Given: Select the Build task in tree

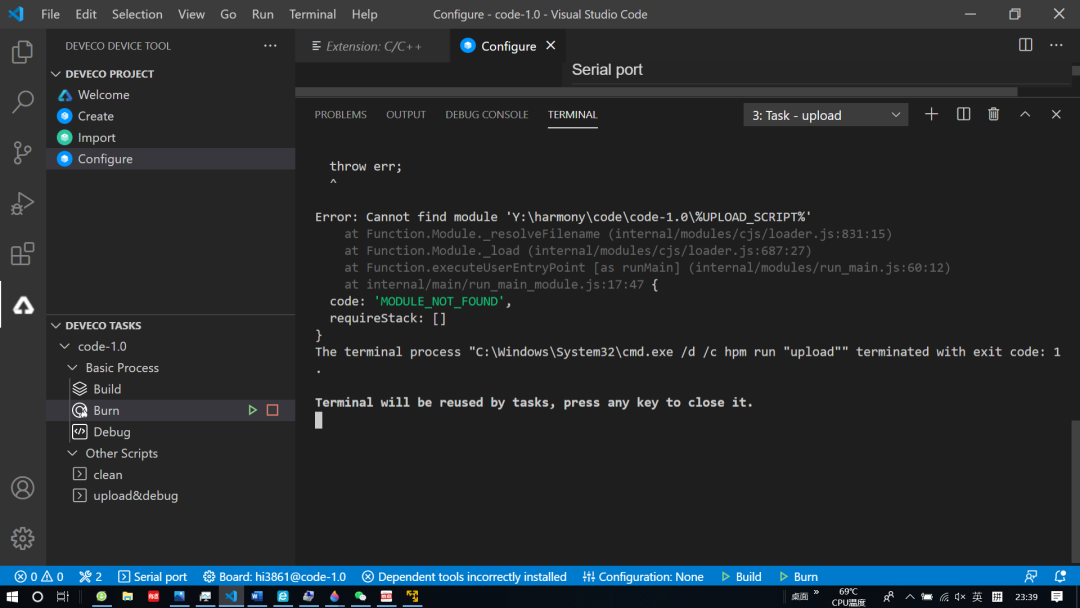Looking at the screenshot, I should (107, 389).
